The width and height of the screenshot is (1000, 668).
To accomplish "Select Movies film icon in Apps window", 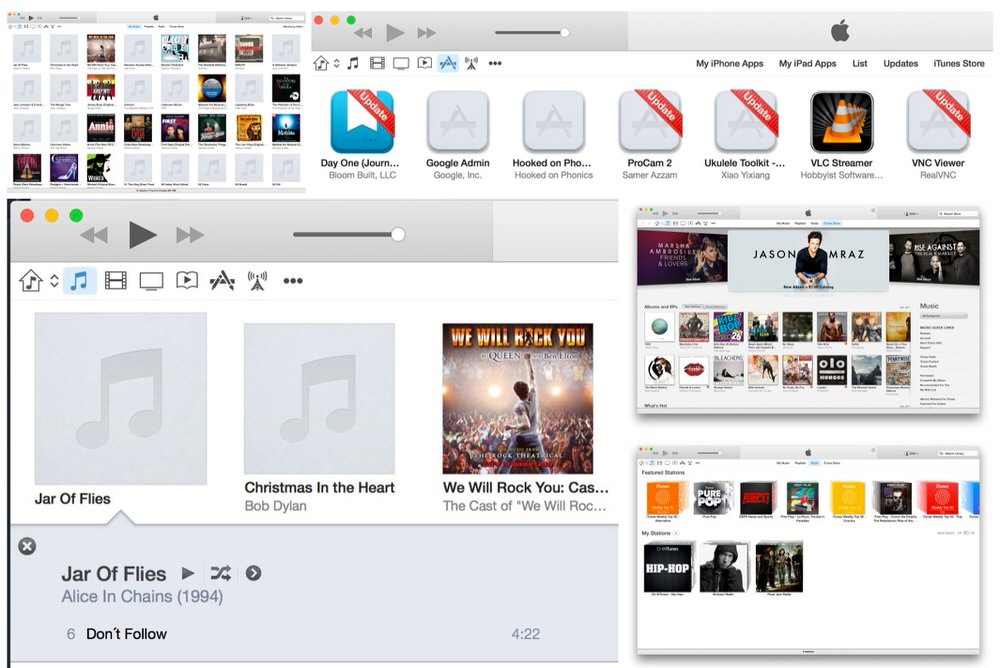I will coord(378,63).
